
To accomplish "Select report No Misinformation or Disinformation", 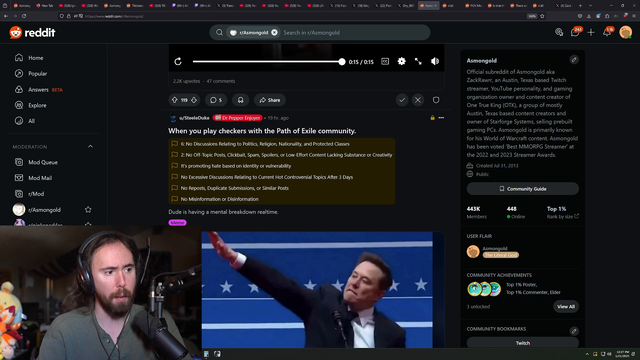I will tap(220, 199).
